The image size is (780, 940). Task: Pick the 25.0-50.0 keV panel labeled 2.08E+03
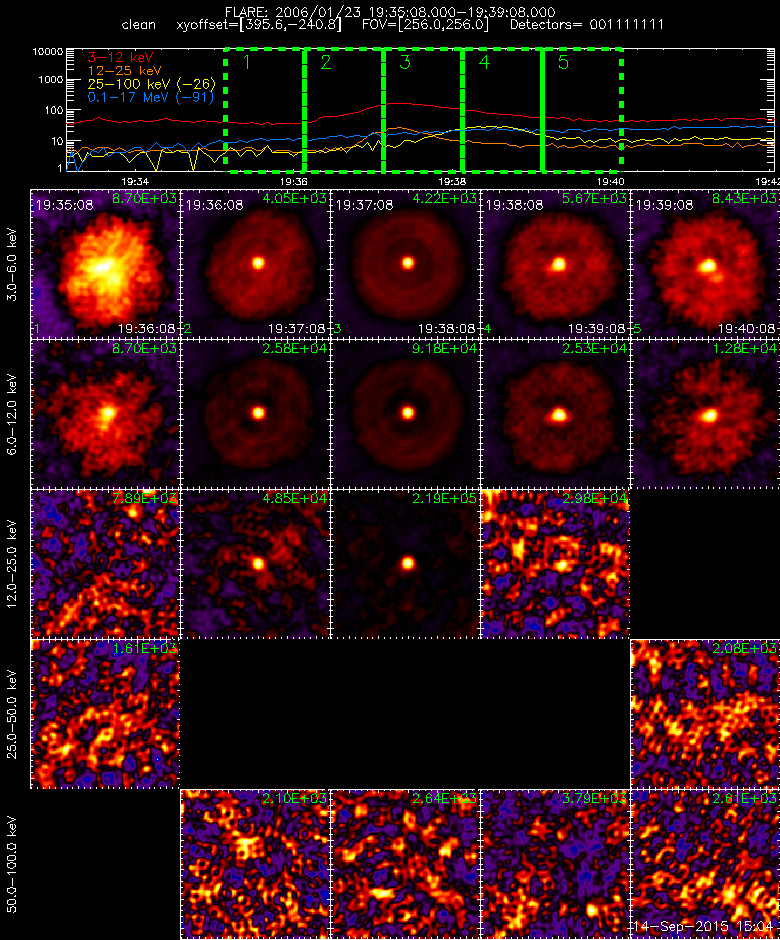(705, 713)
